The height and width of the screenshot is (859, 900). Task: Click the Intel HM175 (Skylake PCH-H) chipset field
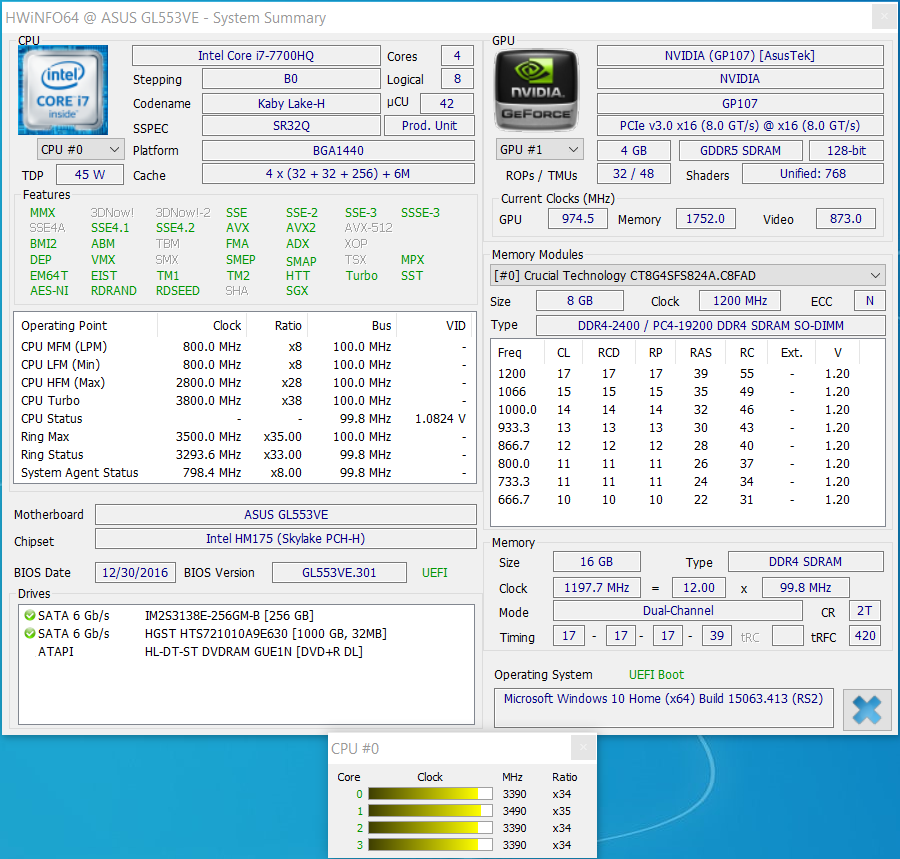(x=286, y=539)
